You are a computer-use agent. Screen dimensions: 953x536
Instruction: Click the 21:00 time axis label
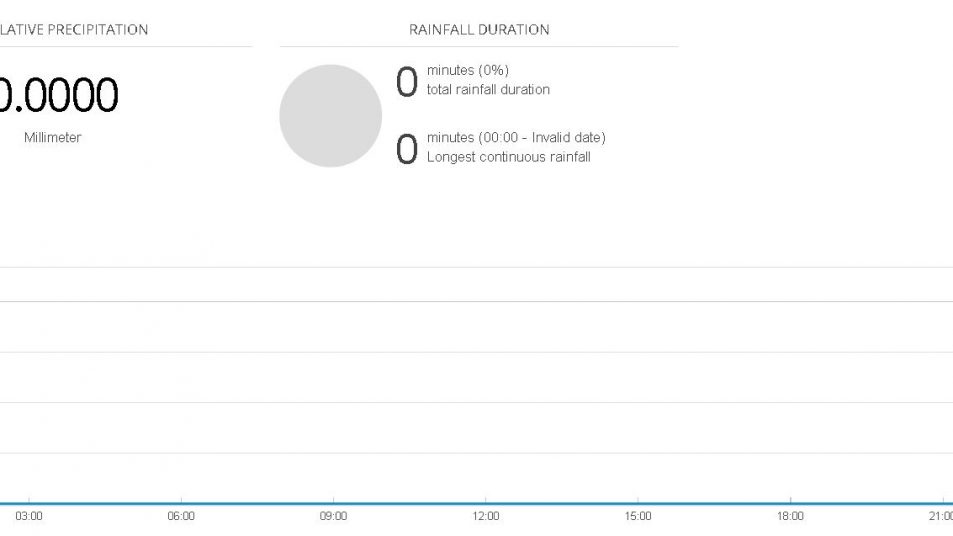(940, 516)
